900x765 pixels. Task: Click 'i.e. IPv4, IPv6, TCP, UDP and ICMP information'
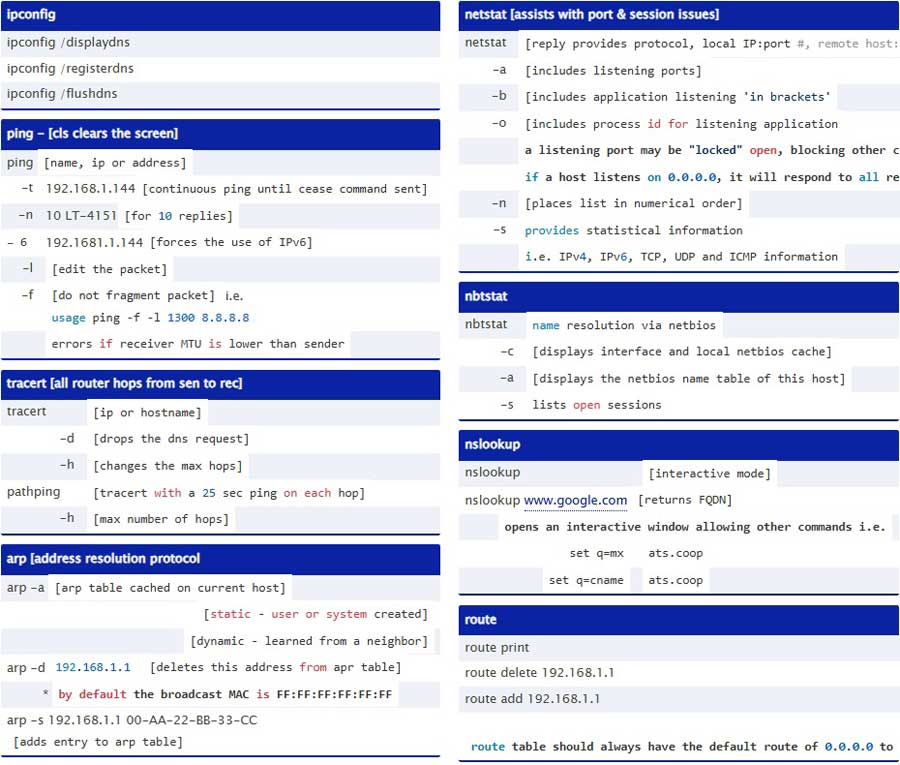[681, 257]
